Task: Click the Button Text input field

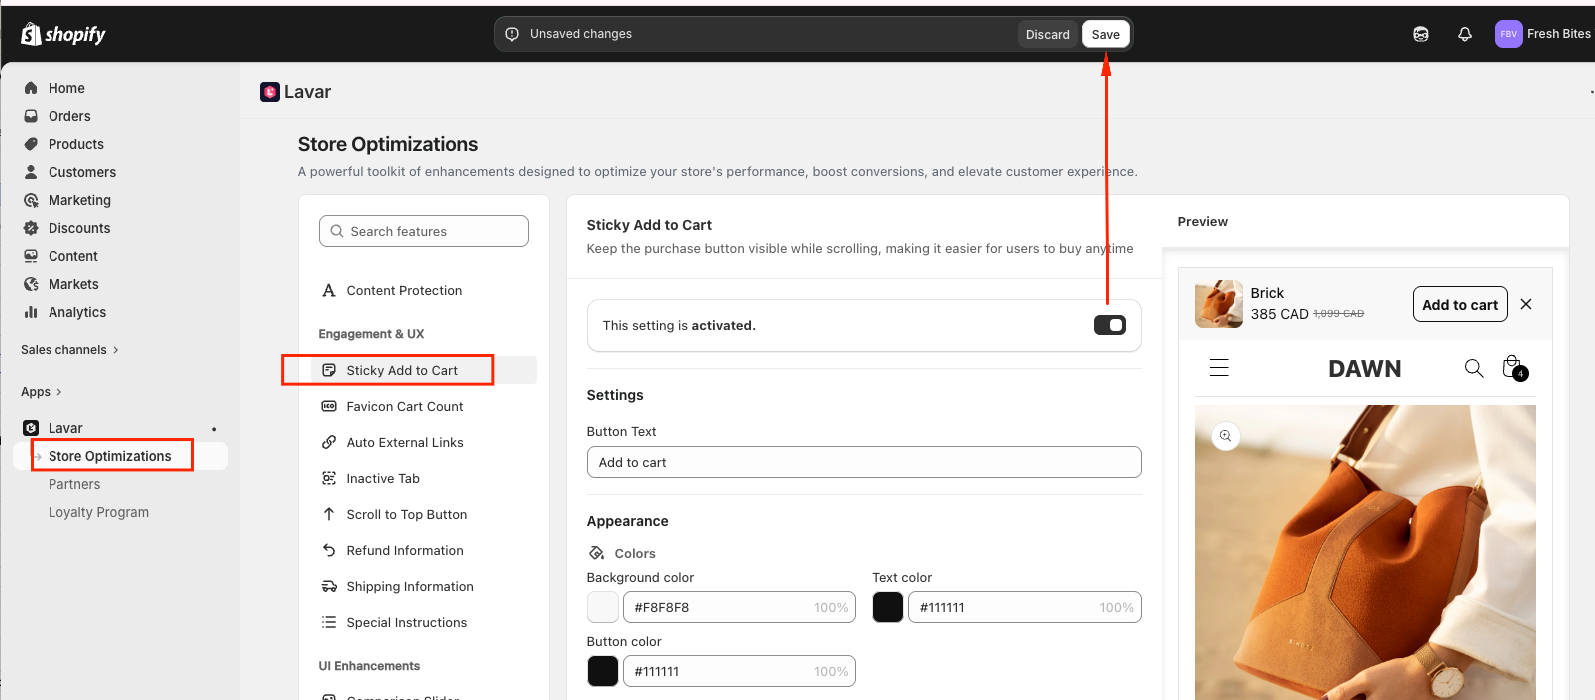Action: (864, 462)
